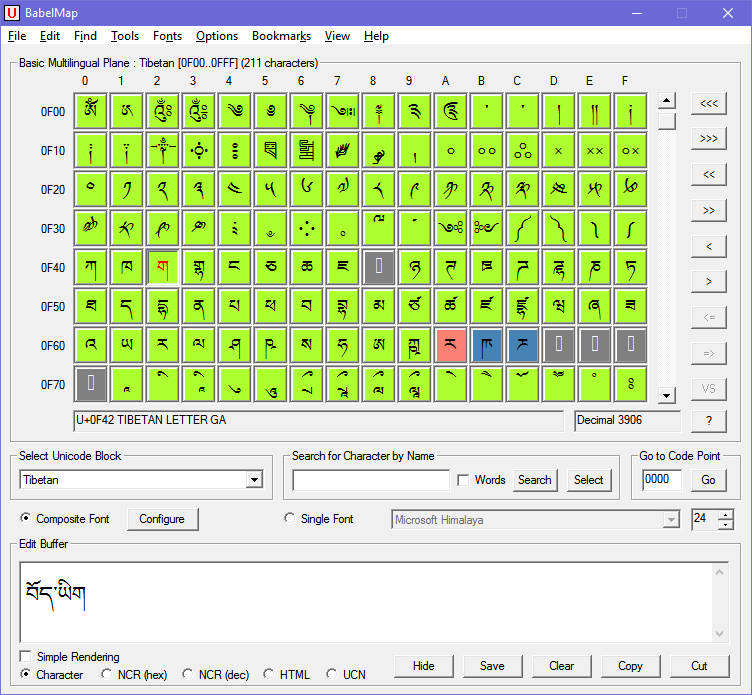Select the character cell at U+0F33

pos(199,228)
